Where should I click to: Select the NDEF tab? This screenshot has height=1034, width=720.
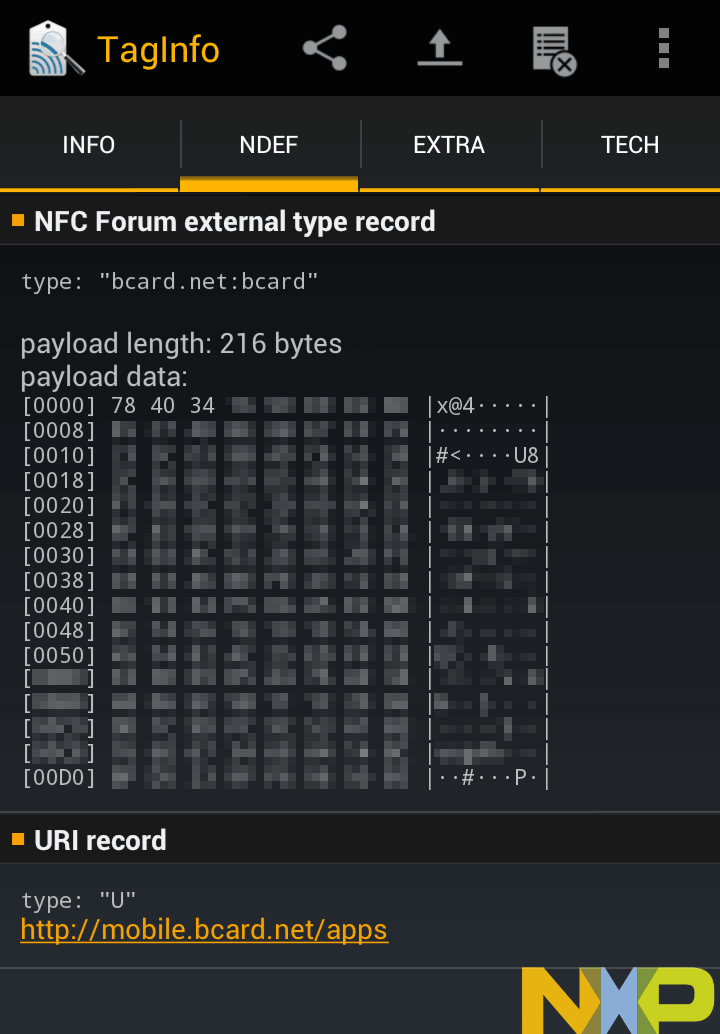point(269,145)
